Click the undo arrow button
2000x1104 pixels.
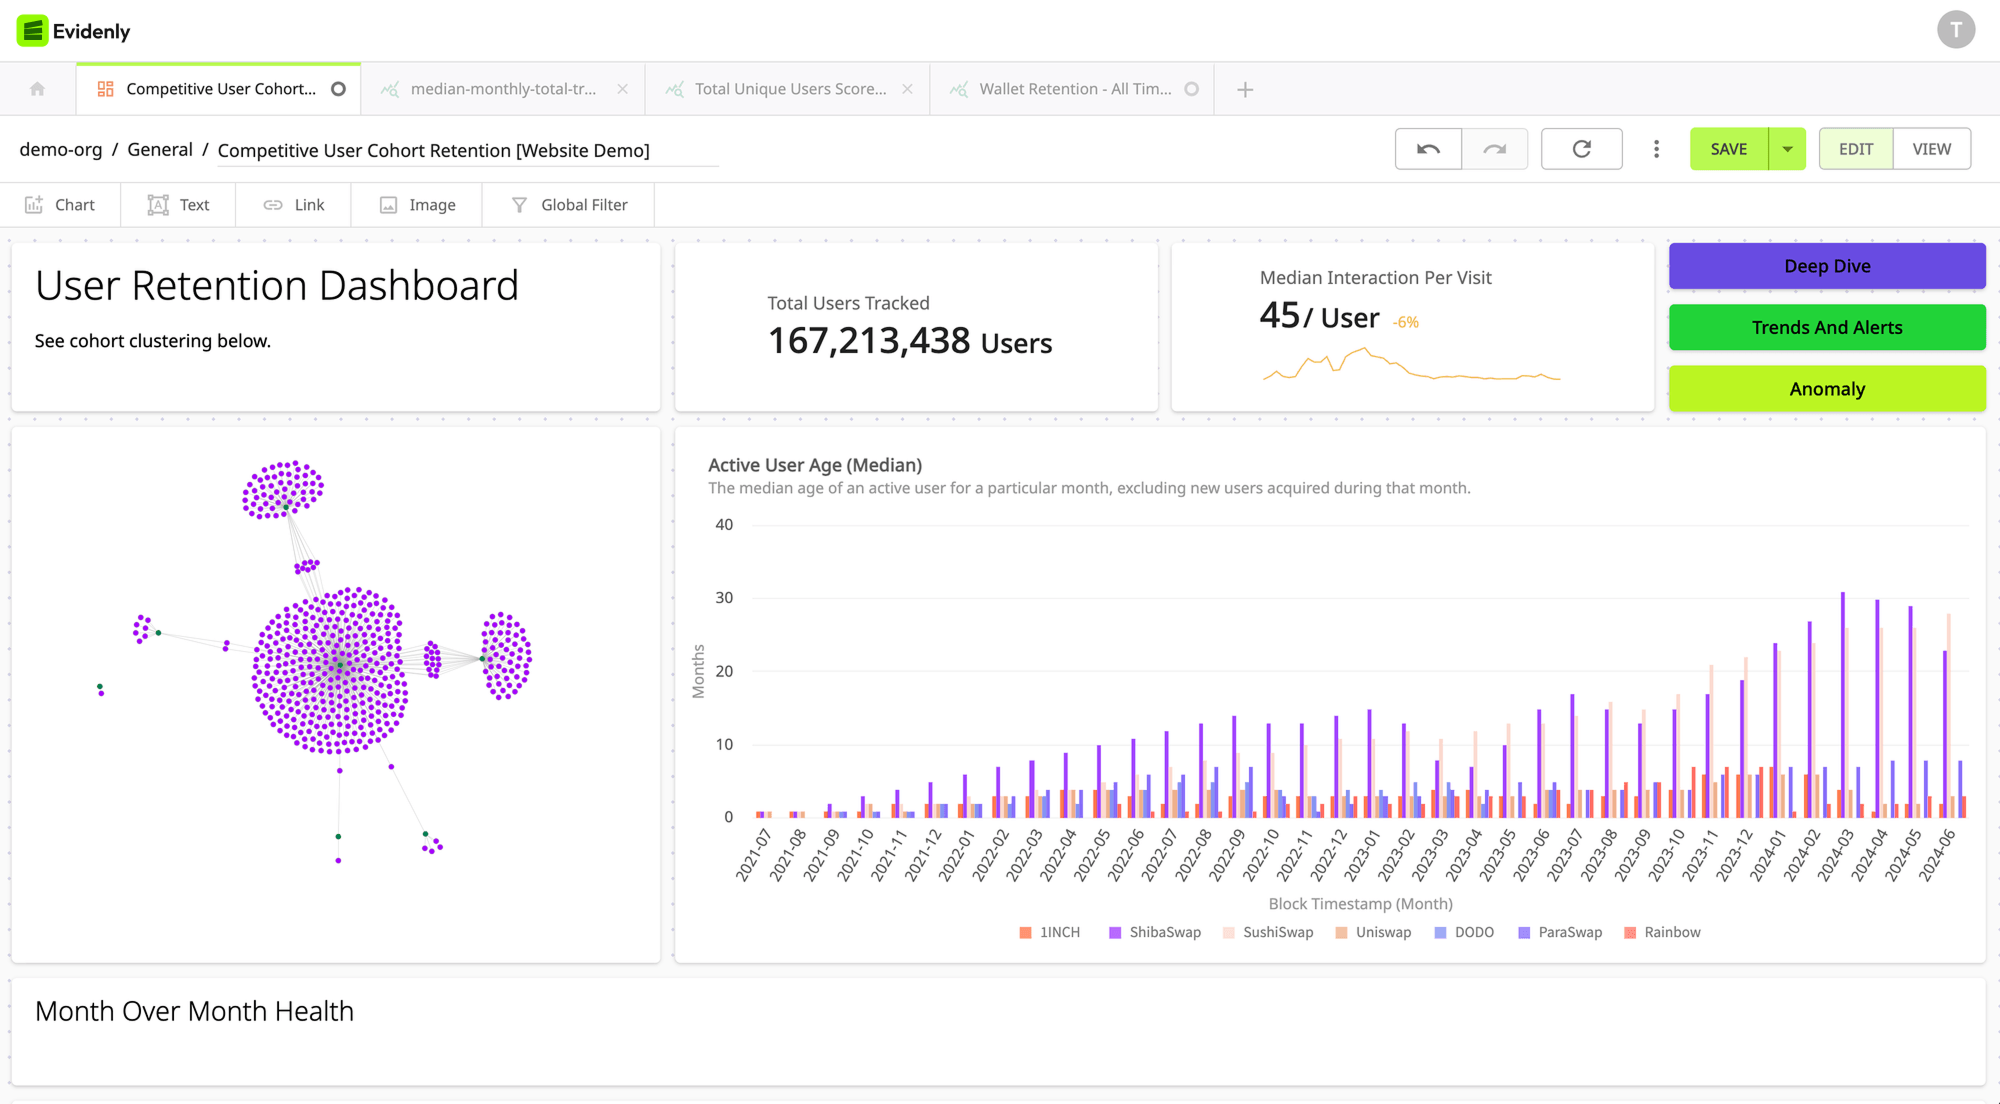(x=1428, y=149)
